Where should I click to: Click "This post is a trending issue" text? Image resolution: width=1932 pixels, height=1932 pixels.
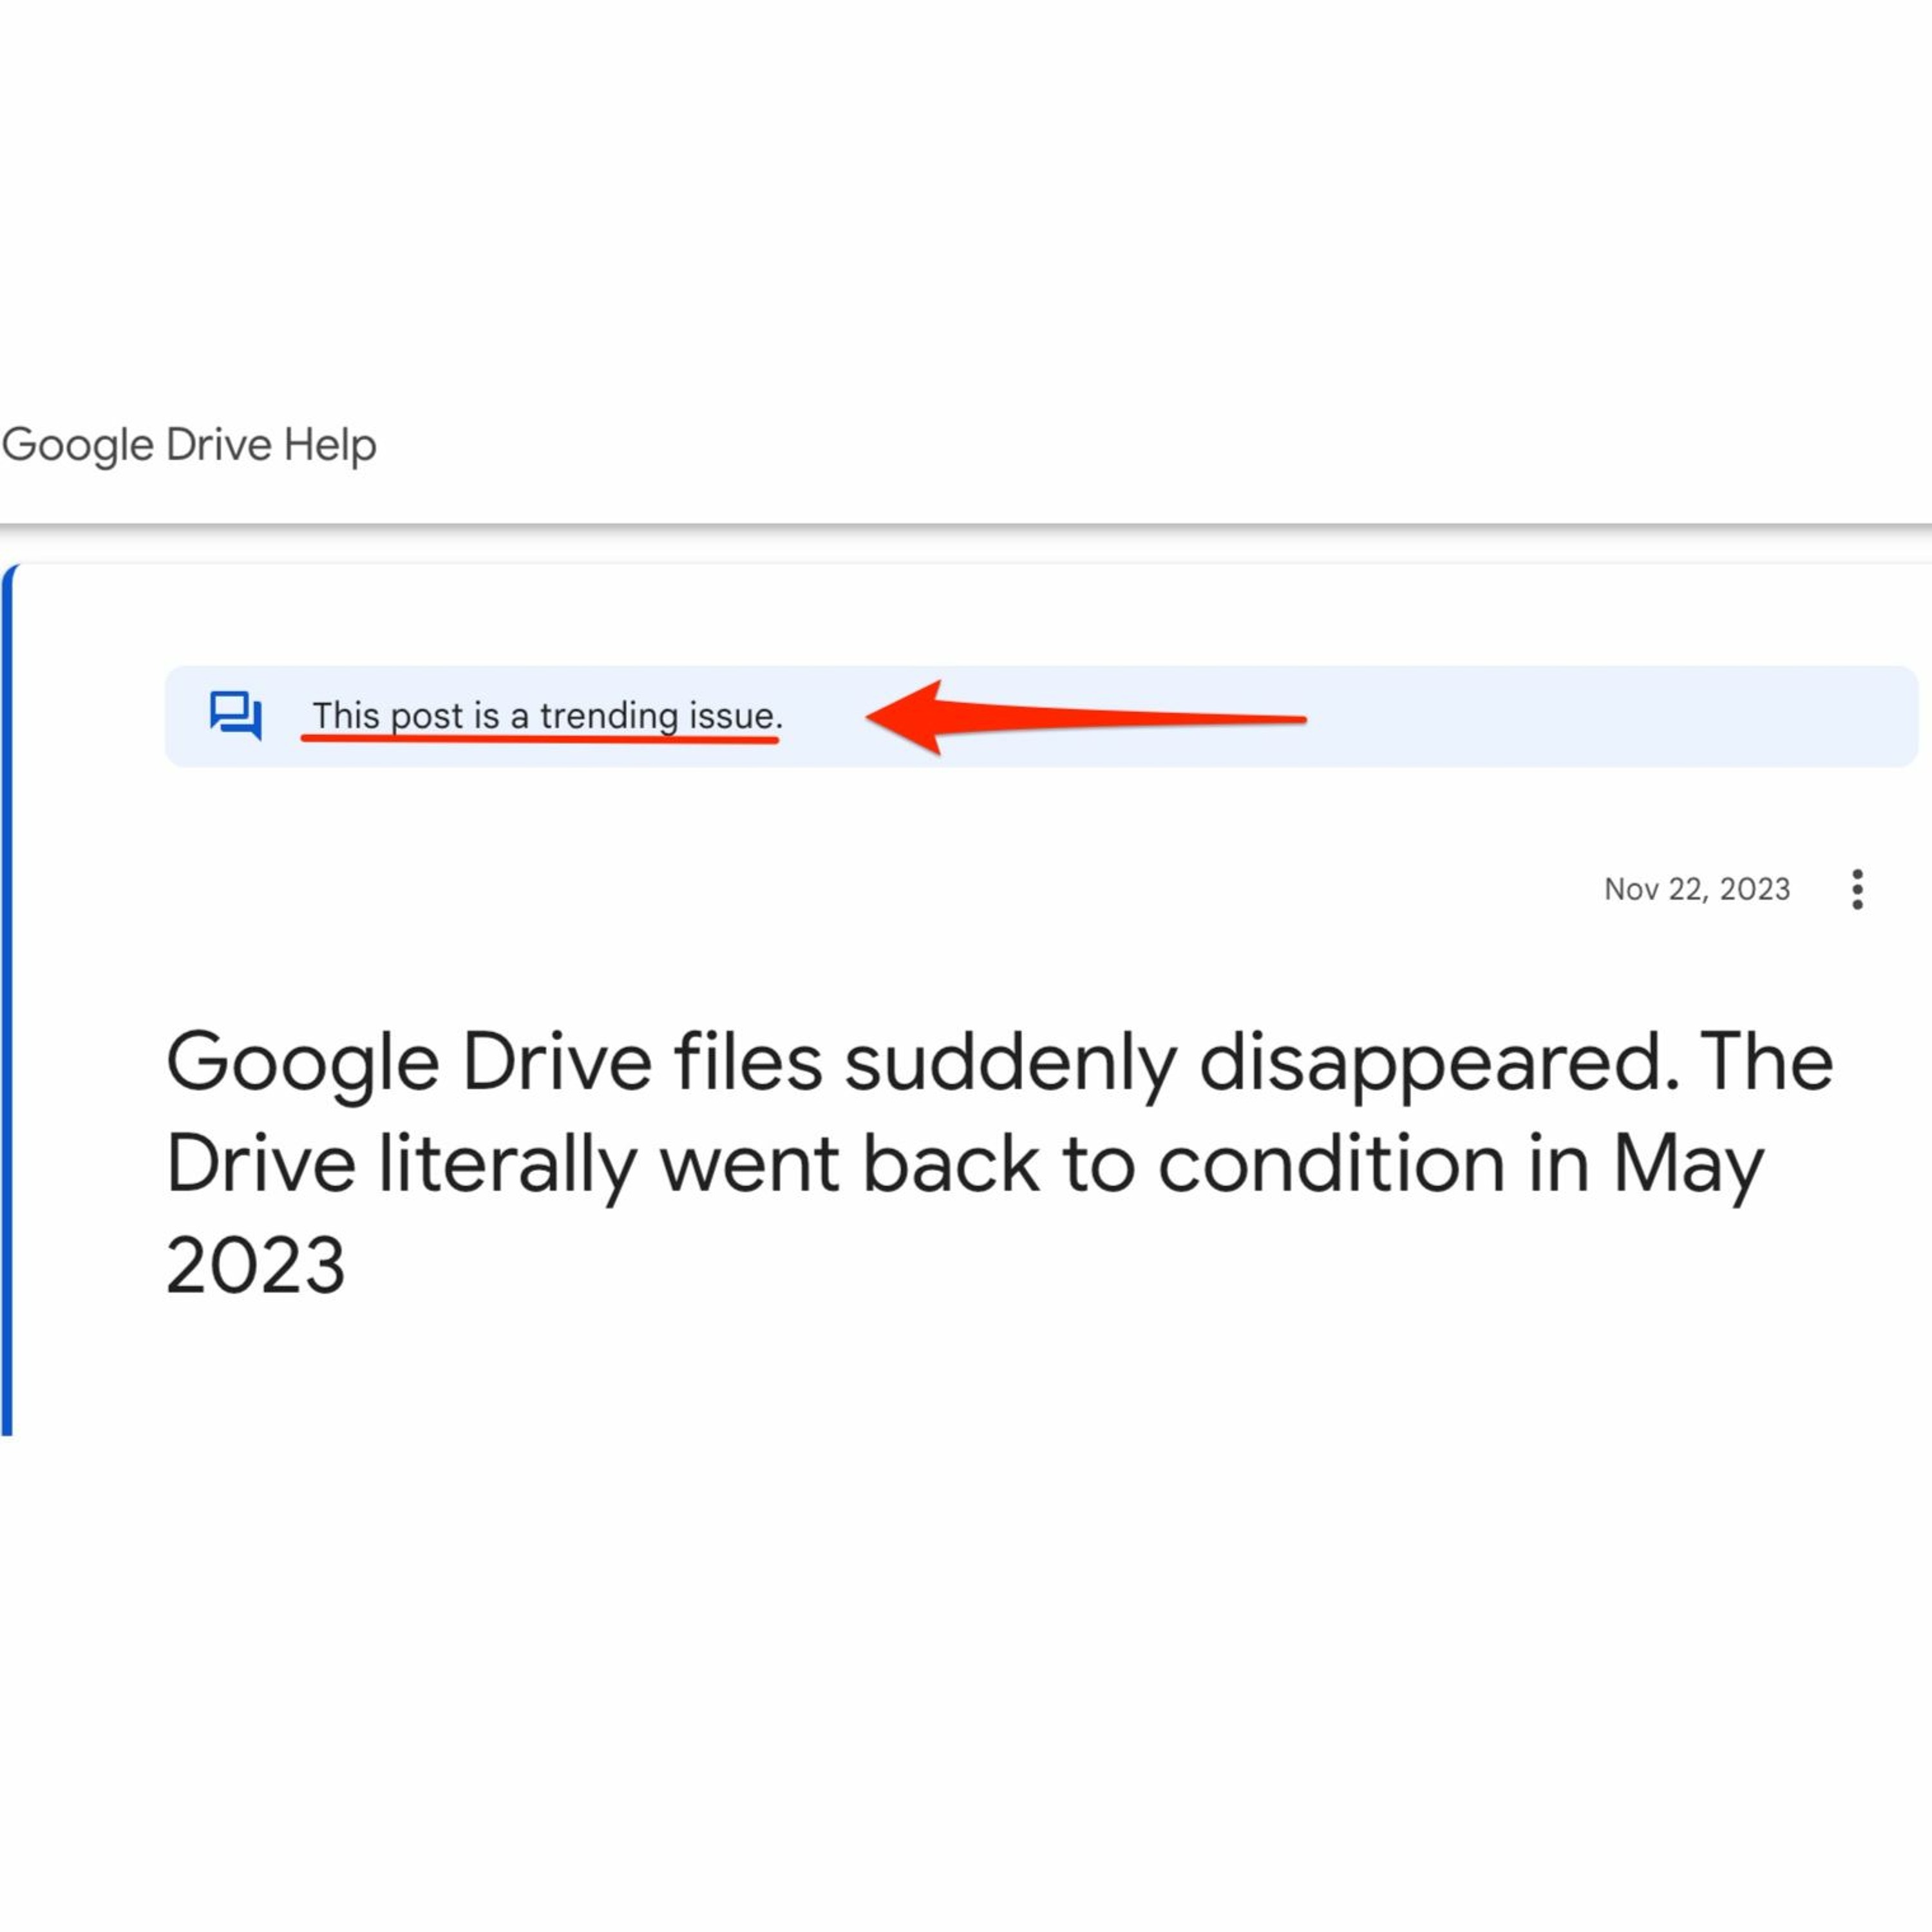point(546,715)
